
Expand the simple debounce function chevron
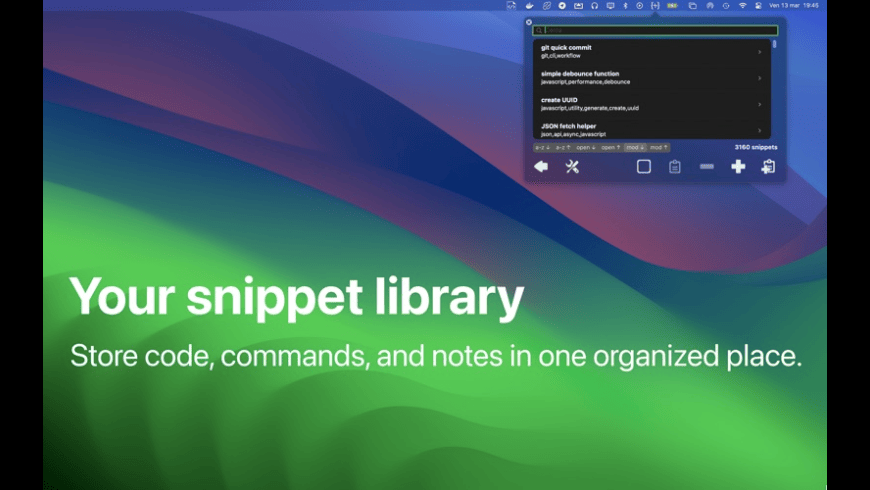[x=760, y=78]
